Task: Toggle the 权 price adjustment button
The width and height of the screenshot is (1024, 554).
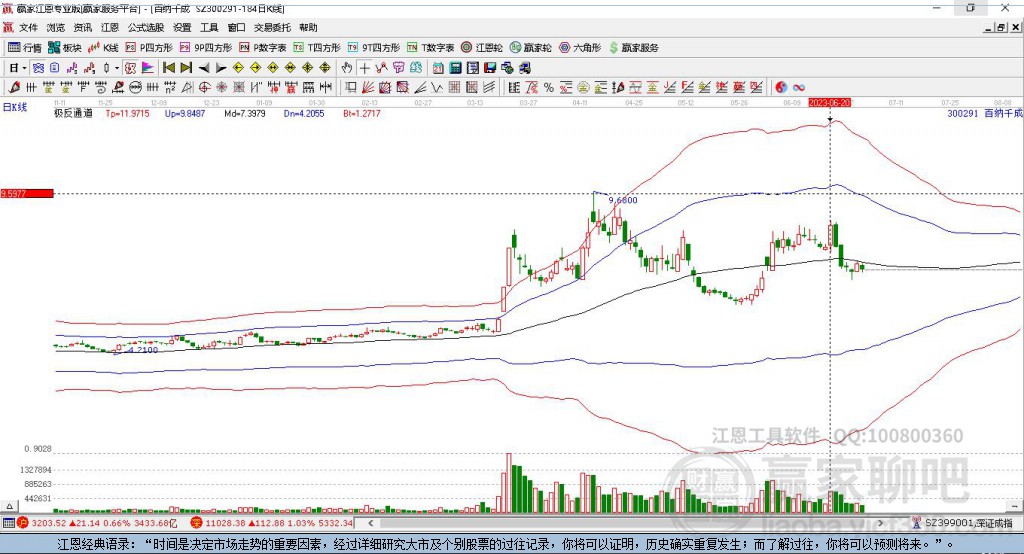Action: [x=131, y=68]
